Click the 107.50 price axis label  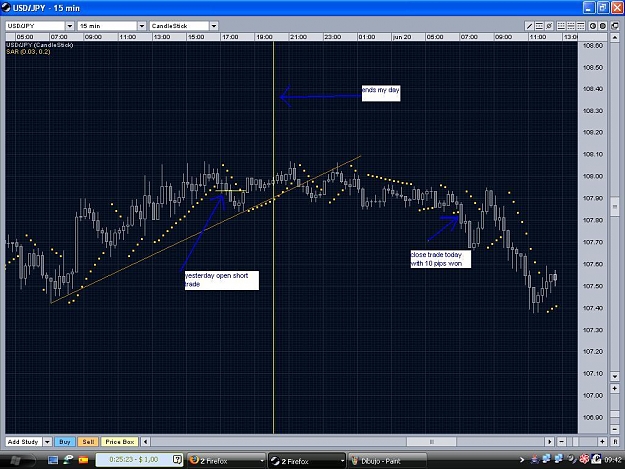593,286
